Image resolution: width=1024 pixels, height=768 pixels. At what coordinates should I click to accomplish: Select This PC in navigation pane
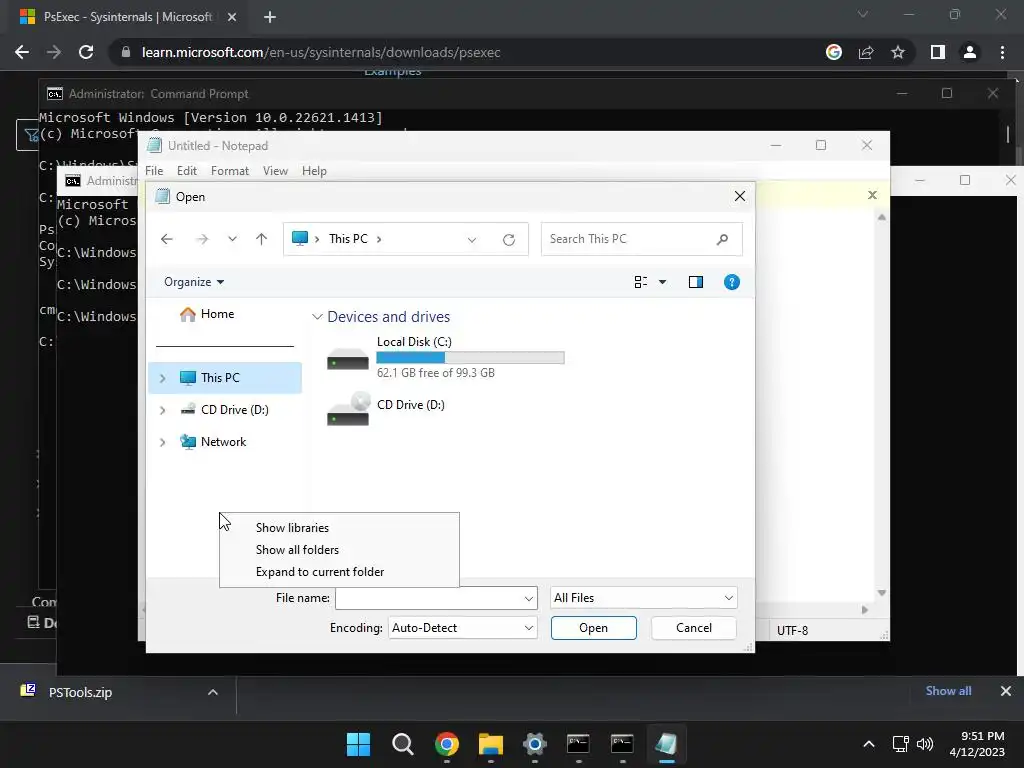tap(225, 378)
